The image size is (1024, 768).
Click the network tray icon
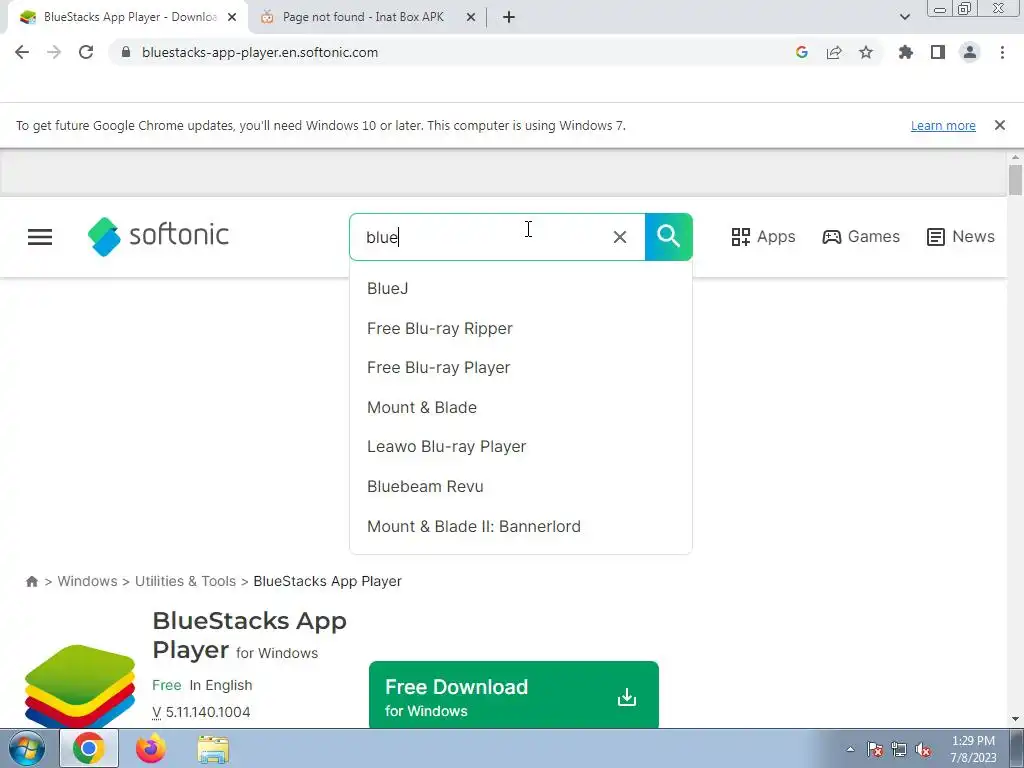(x=899, y=749)
